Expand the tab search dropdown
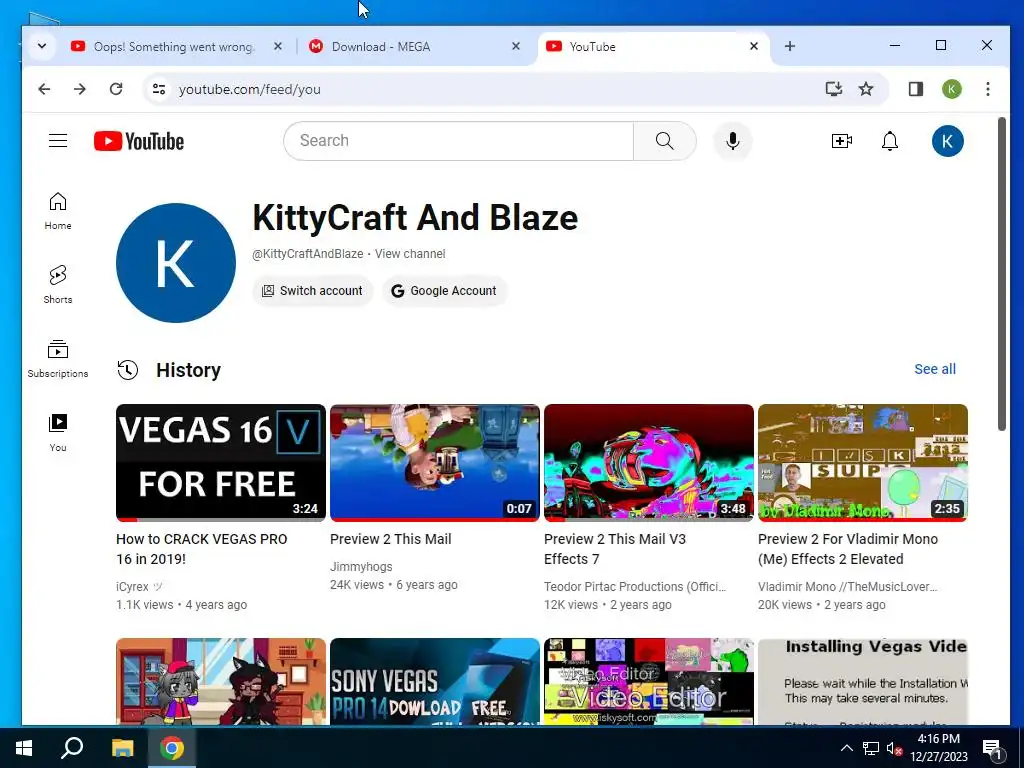Viewport: 1024px width, 768px height. (x=42, y=46)
